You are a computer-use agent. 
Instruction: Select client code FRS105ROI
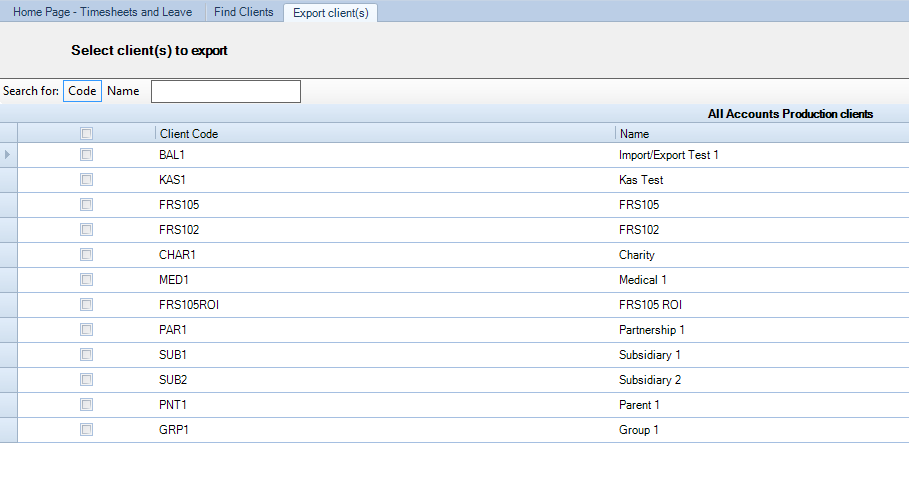189,305
